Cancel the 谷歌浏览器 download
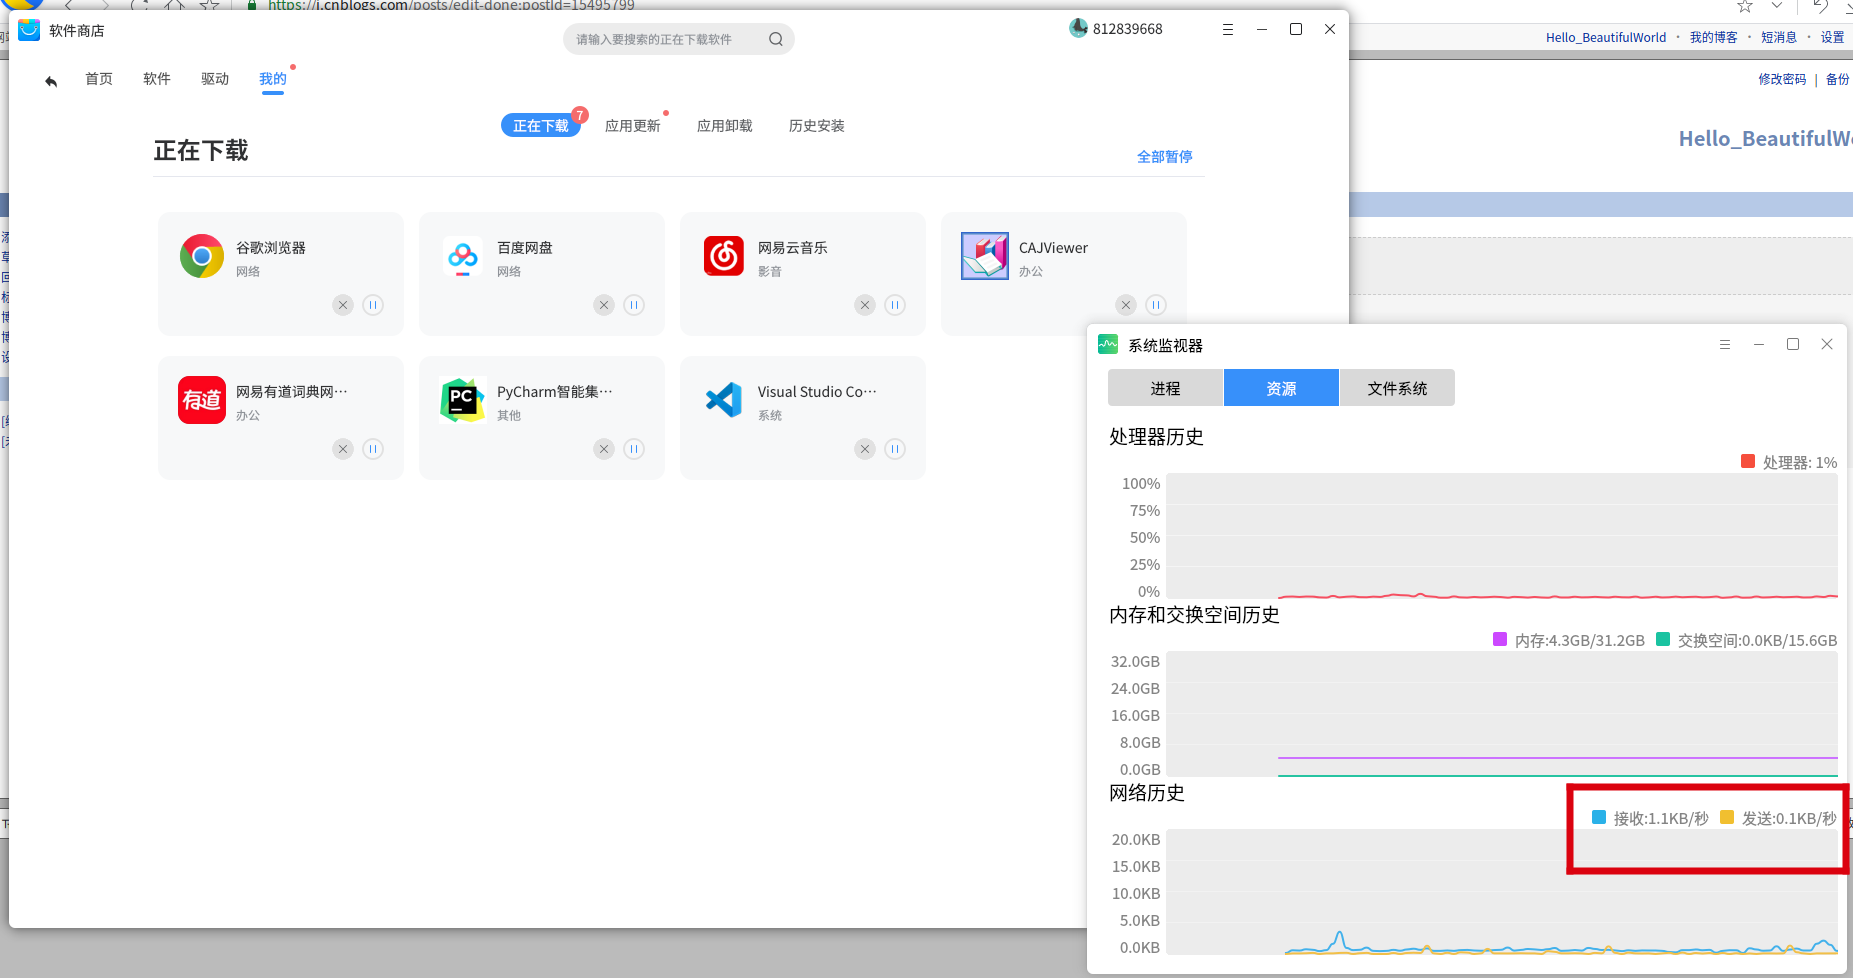This screenshot has width=1853, height=978. pyautogui.click(x=343, y=305)
